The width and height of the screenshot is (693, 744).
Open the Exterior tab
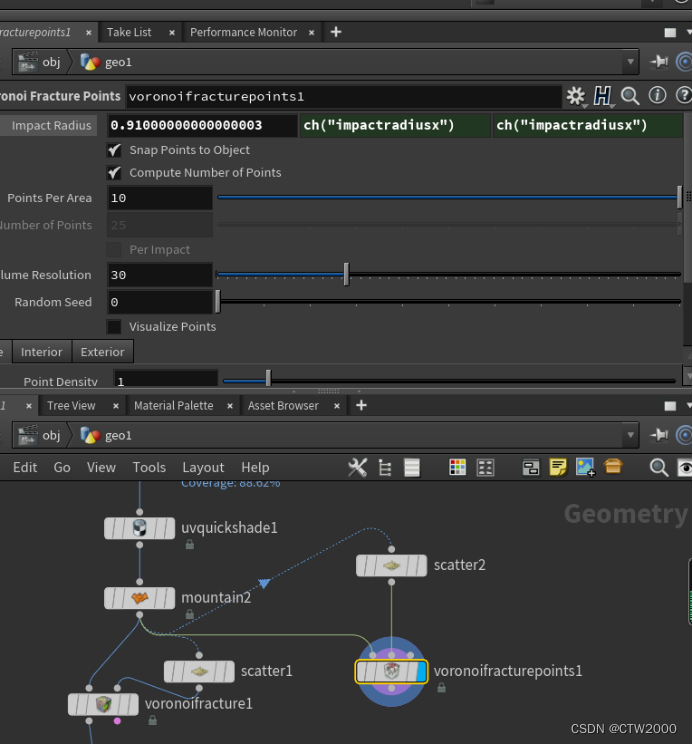click(x=102, y=352)
